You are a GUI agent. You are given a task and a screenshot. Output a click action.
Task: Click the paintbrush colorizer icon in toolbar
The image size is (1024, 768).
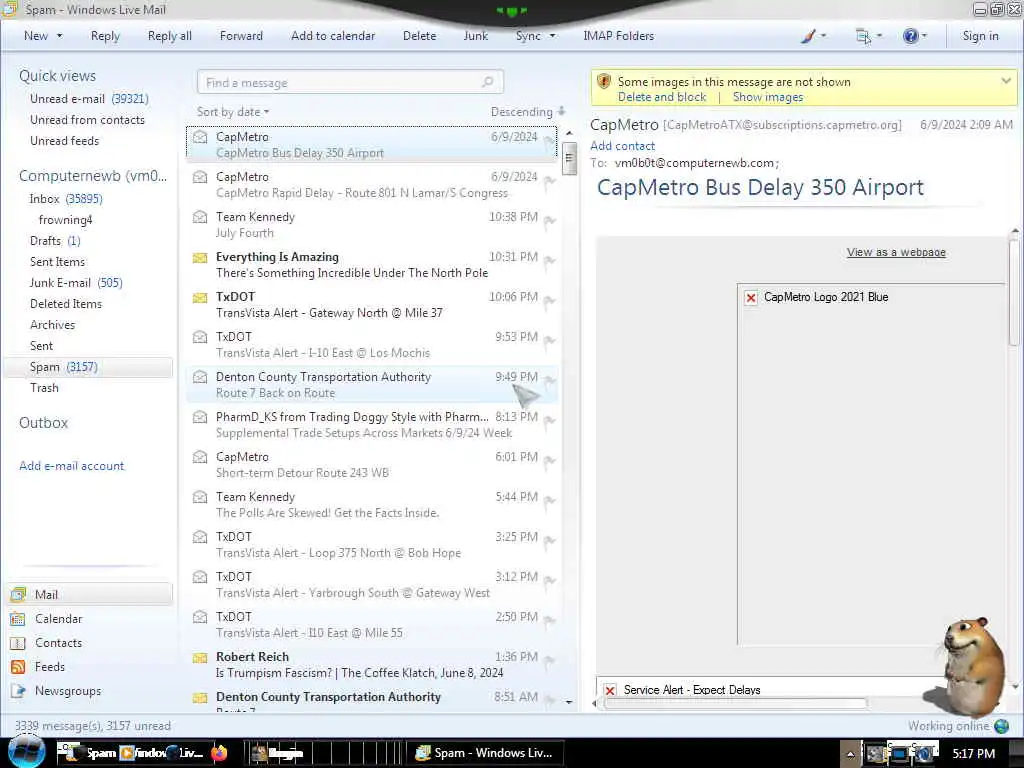coord(808,36)
